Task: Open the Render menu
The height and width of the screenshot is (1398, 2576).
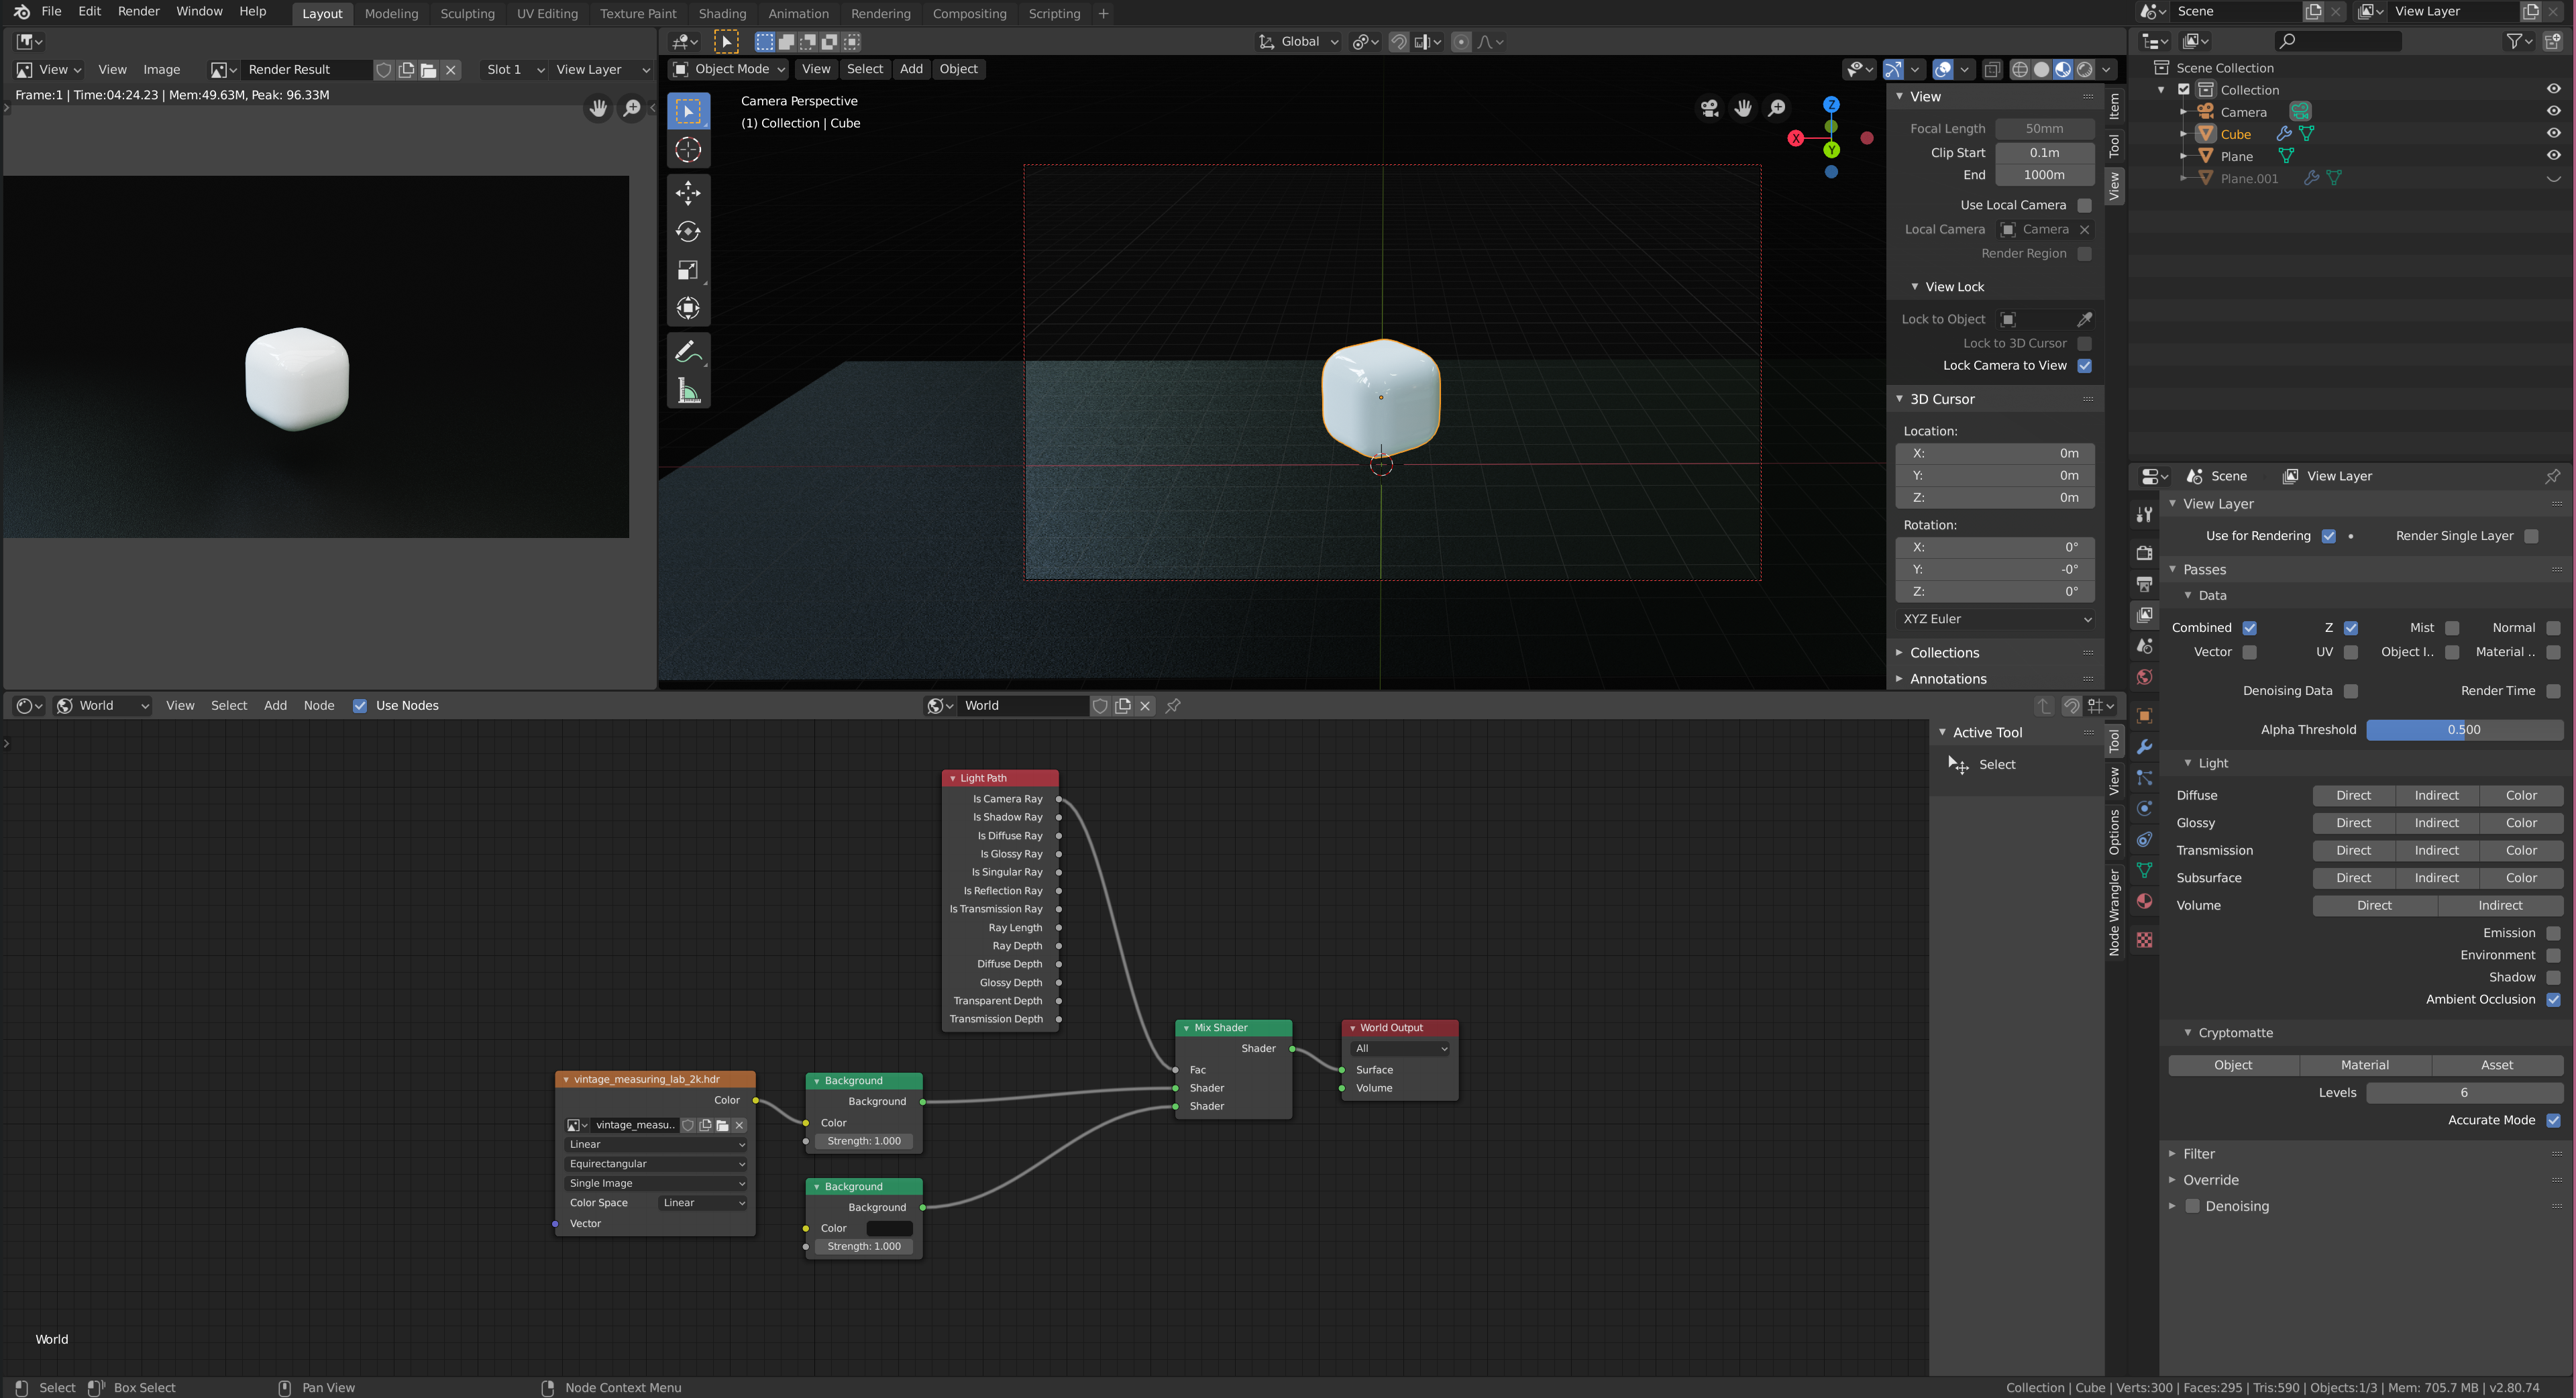Action: point(138,11)
